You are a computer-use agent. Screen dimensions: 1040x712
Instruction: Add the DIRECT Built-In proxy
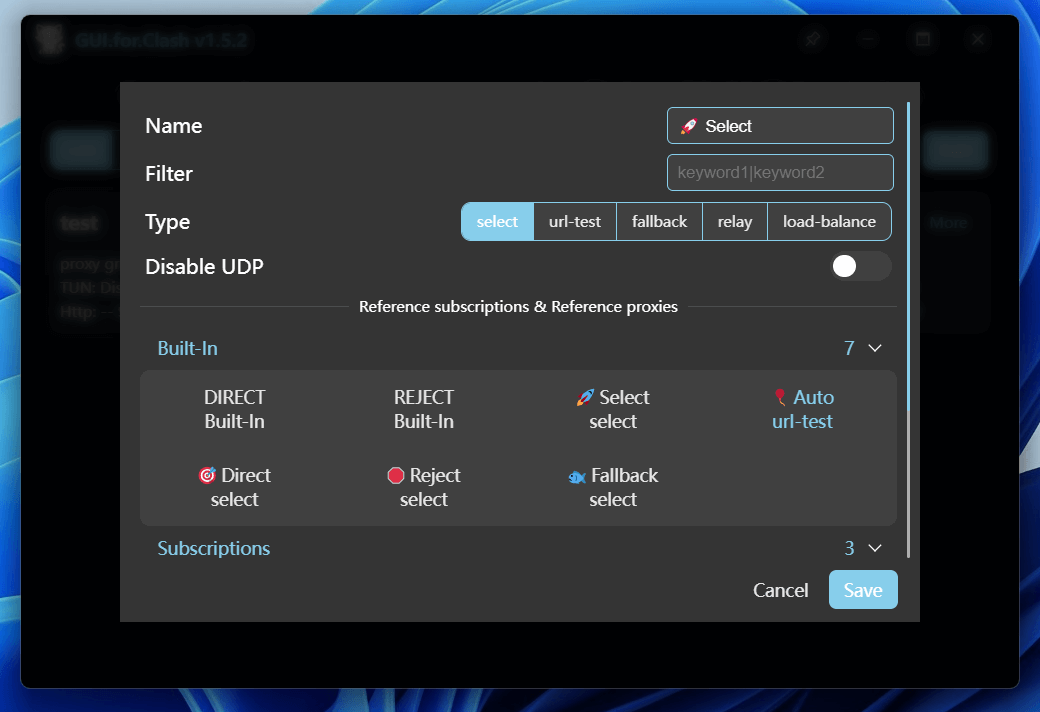tap(235, 409)
